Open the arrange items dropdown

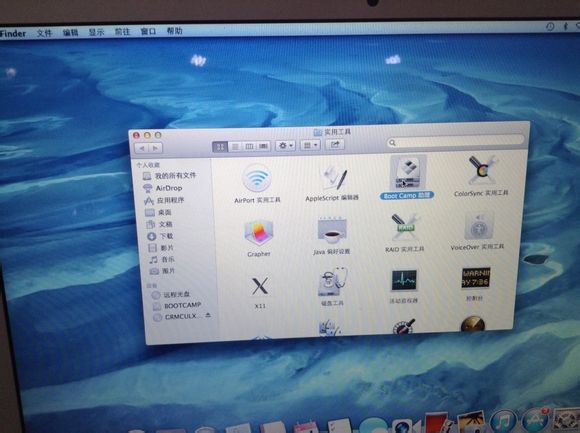tap(310, 145)
